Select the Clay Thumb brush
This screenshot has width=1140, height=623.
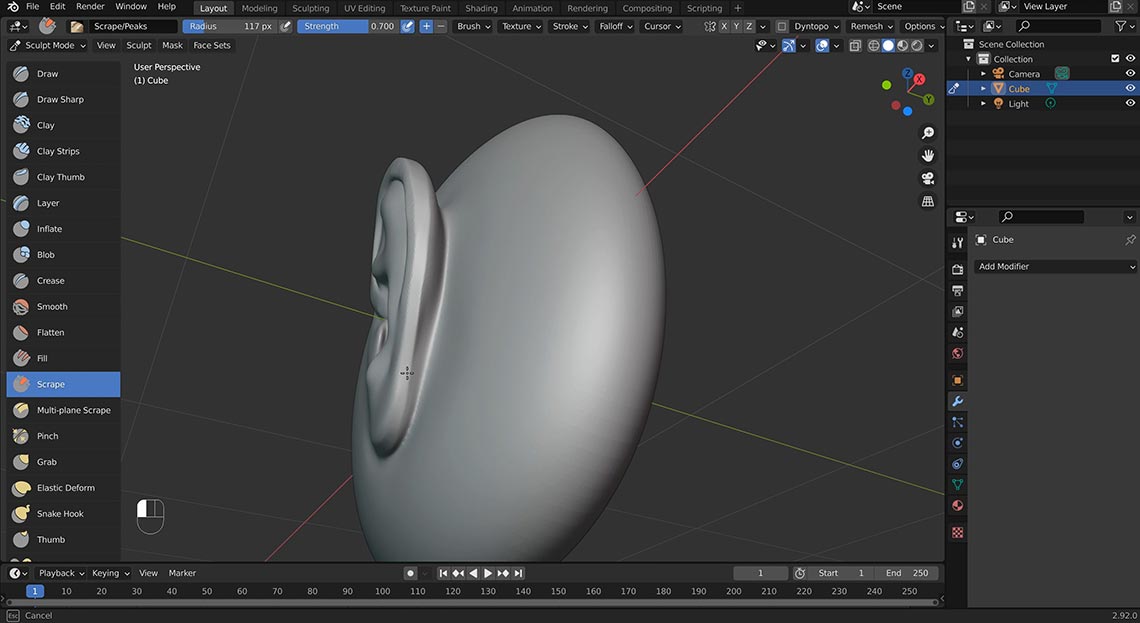[63, 177]
